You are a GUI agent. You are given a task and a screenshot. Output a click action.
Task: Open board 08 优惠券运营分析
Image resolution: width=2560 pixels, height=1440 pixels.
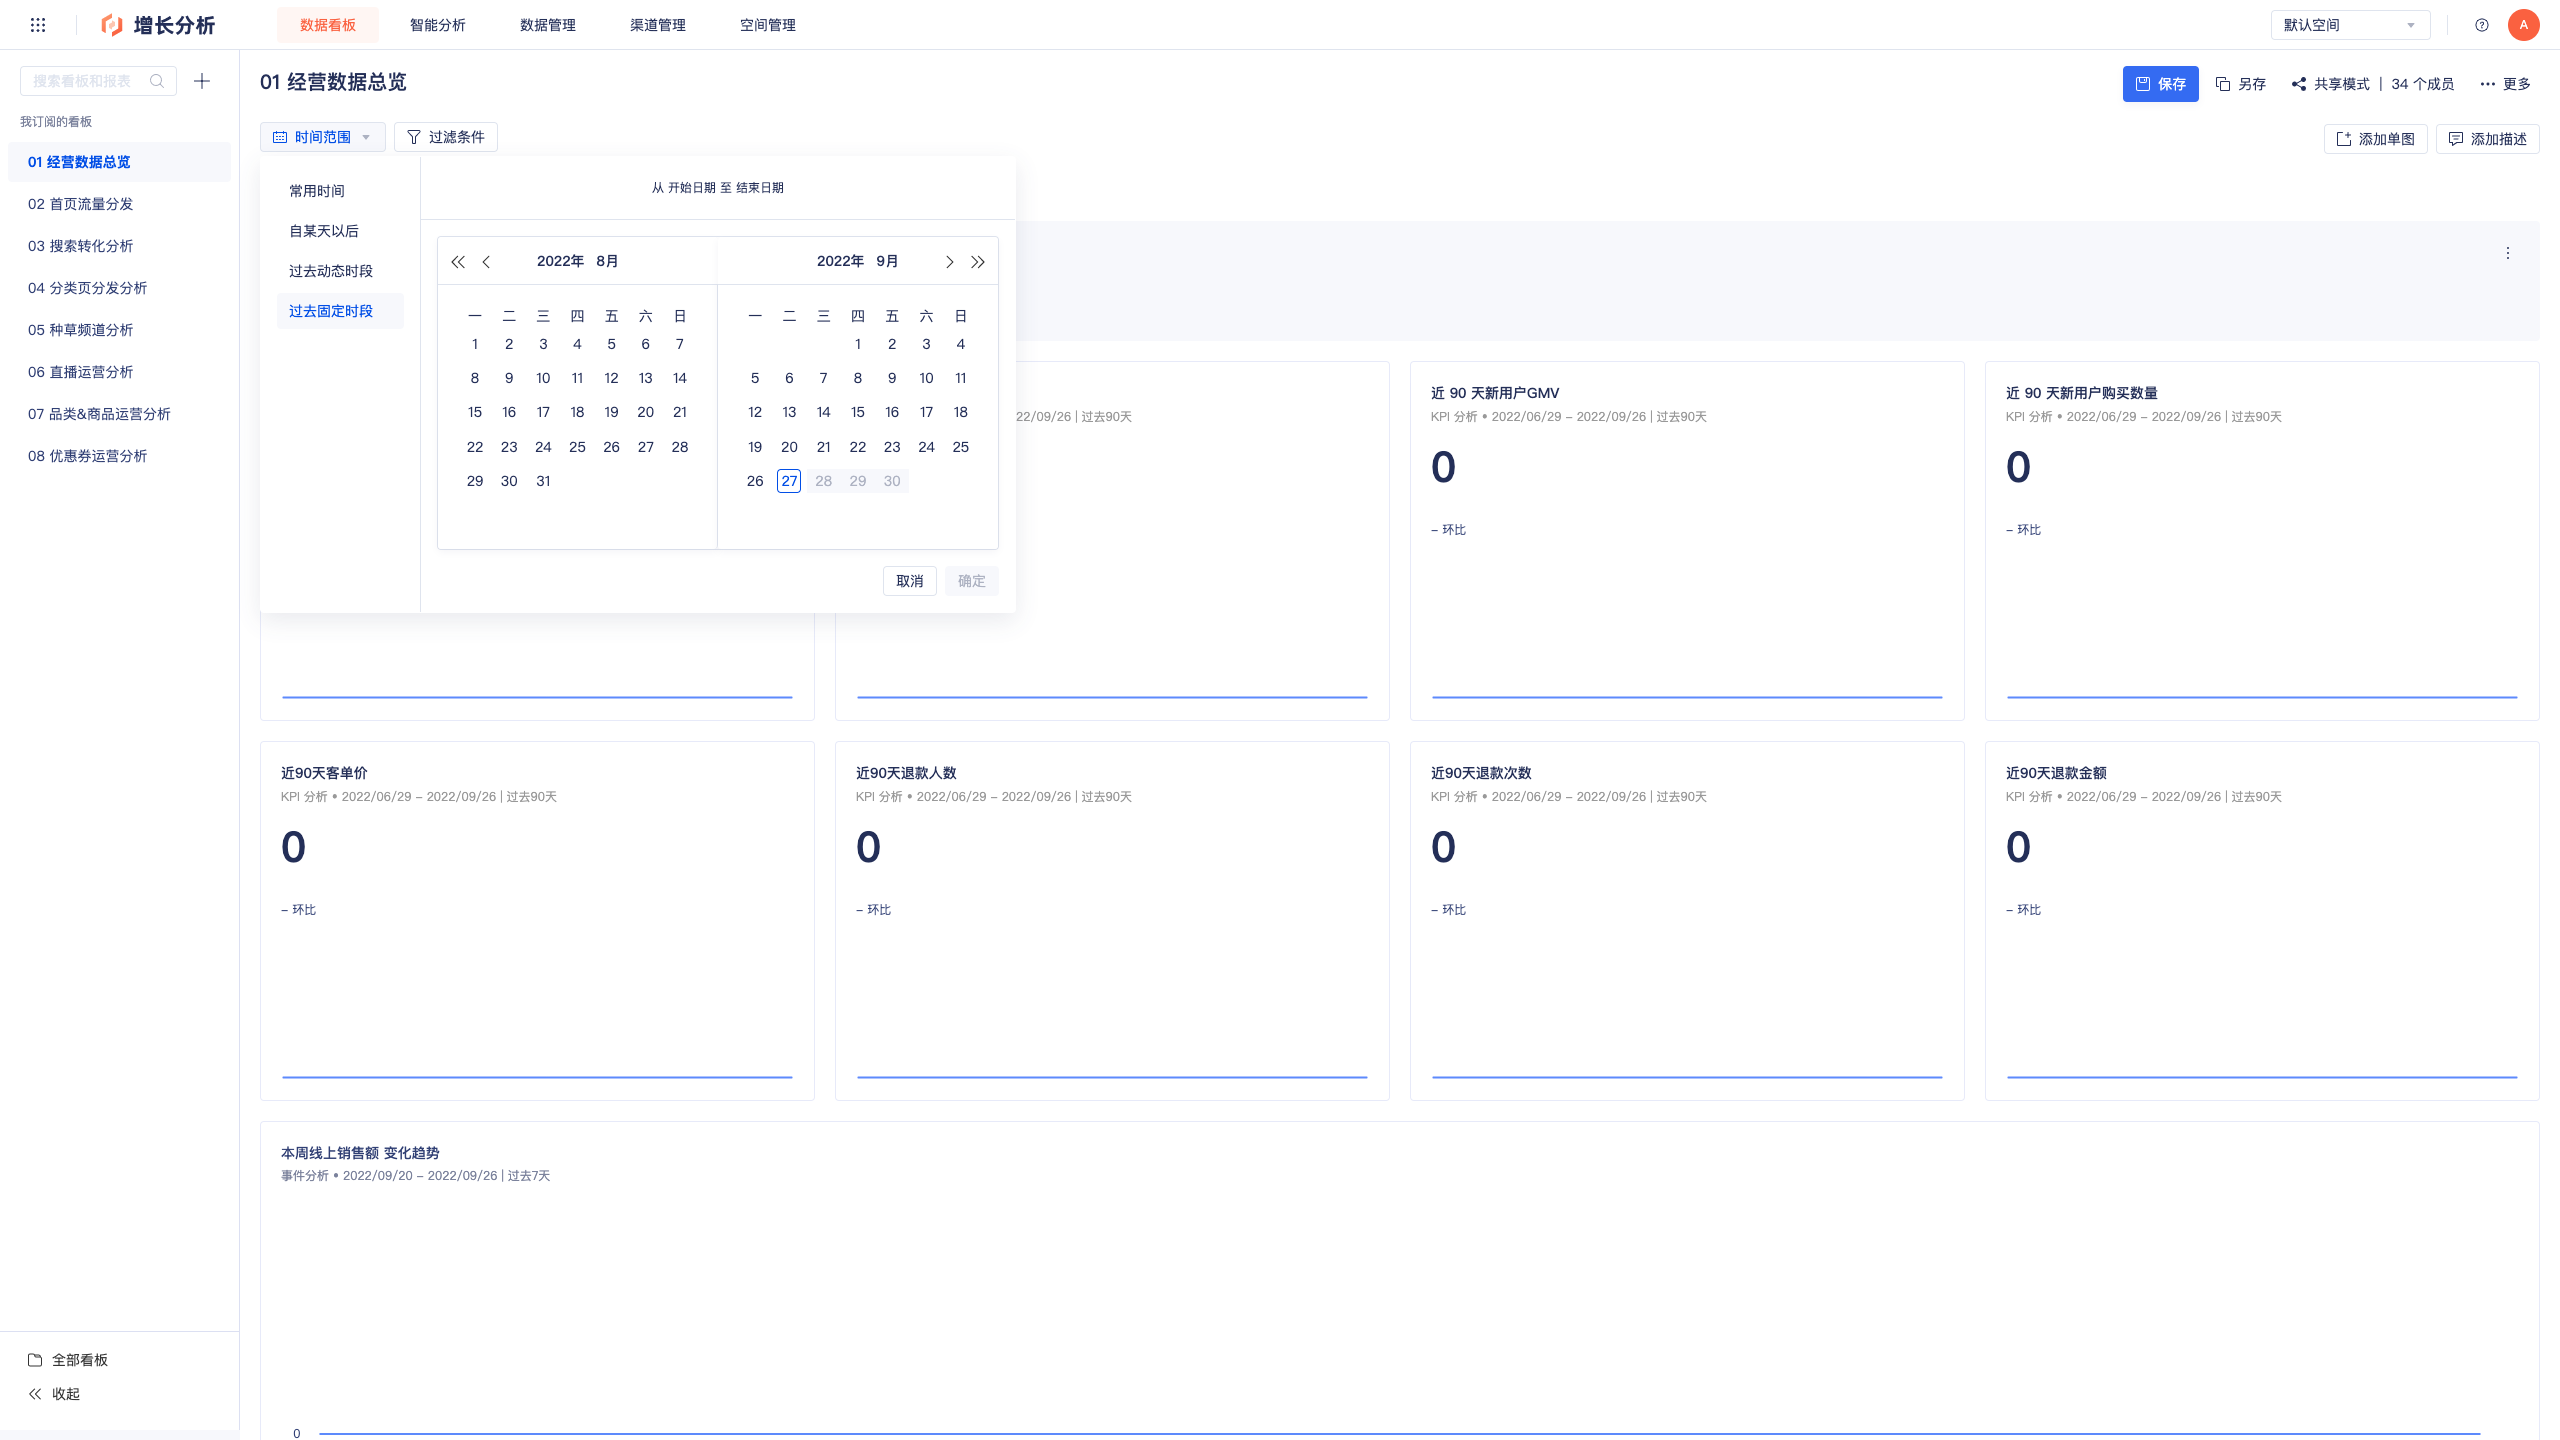(x=119, y=456)
